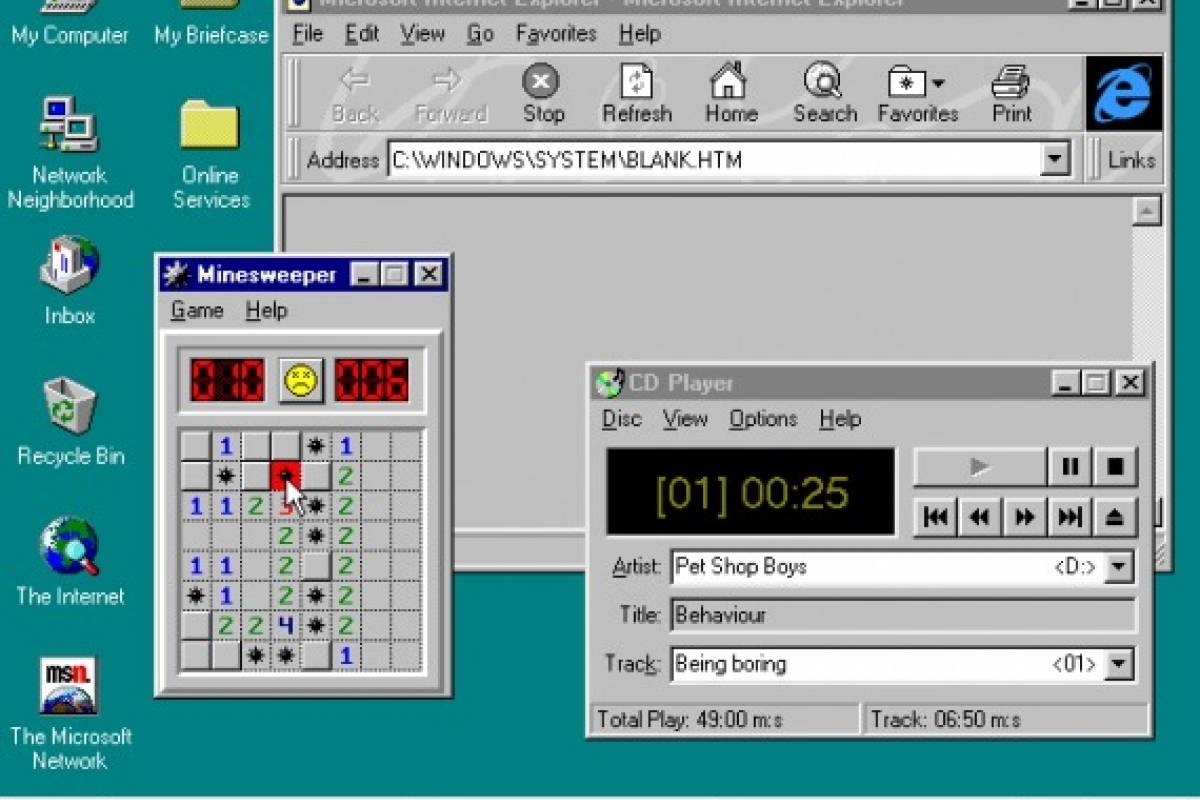The height and width of the screenshot is (800, 1200).
Task: Pause playback in CD Player
Action: click(x=1069, y=467)
